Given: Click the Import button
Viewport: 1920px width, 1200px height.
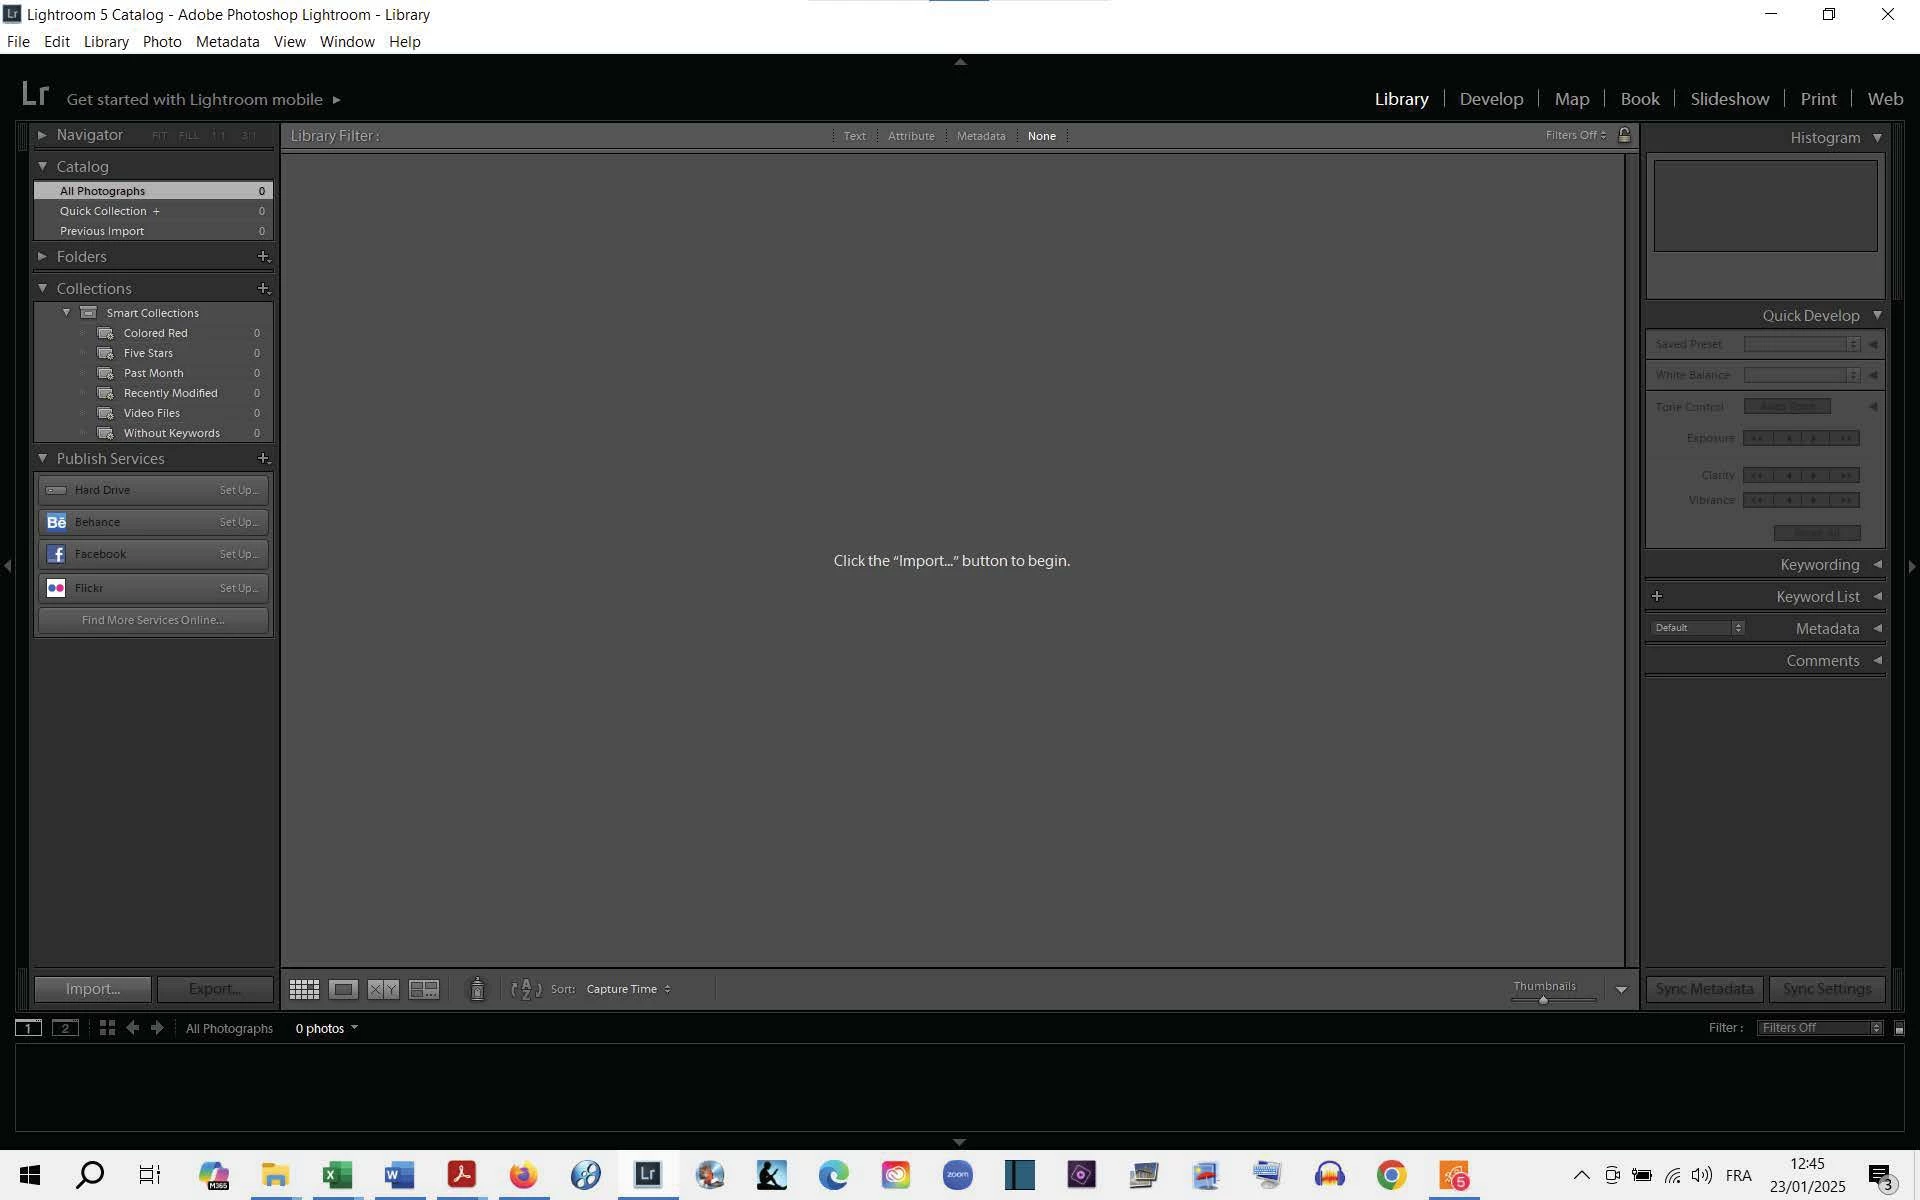Looking at the screenshot, I should click(x=92, y=989).
